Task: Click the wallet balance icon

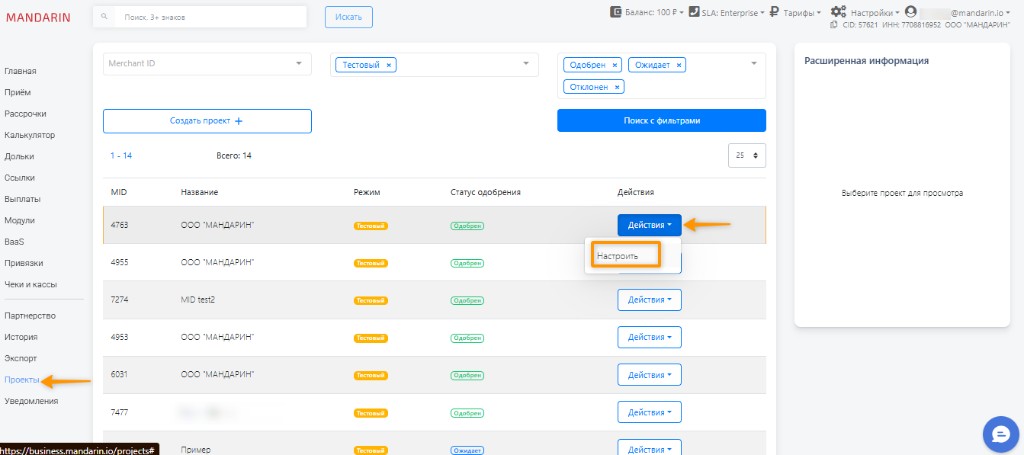Action: tap(616, 12)
